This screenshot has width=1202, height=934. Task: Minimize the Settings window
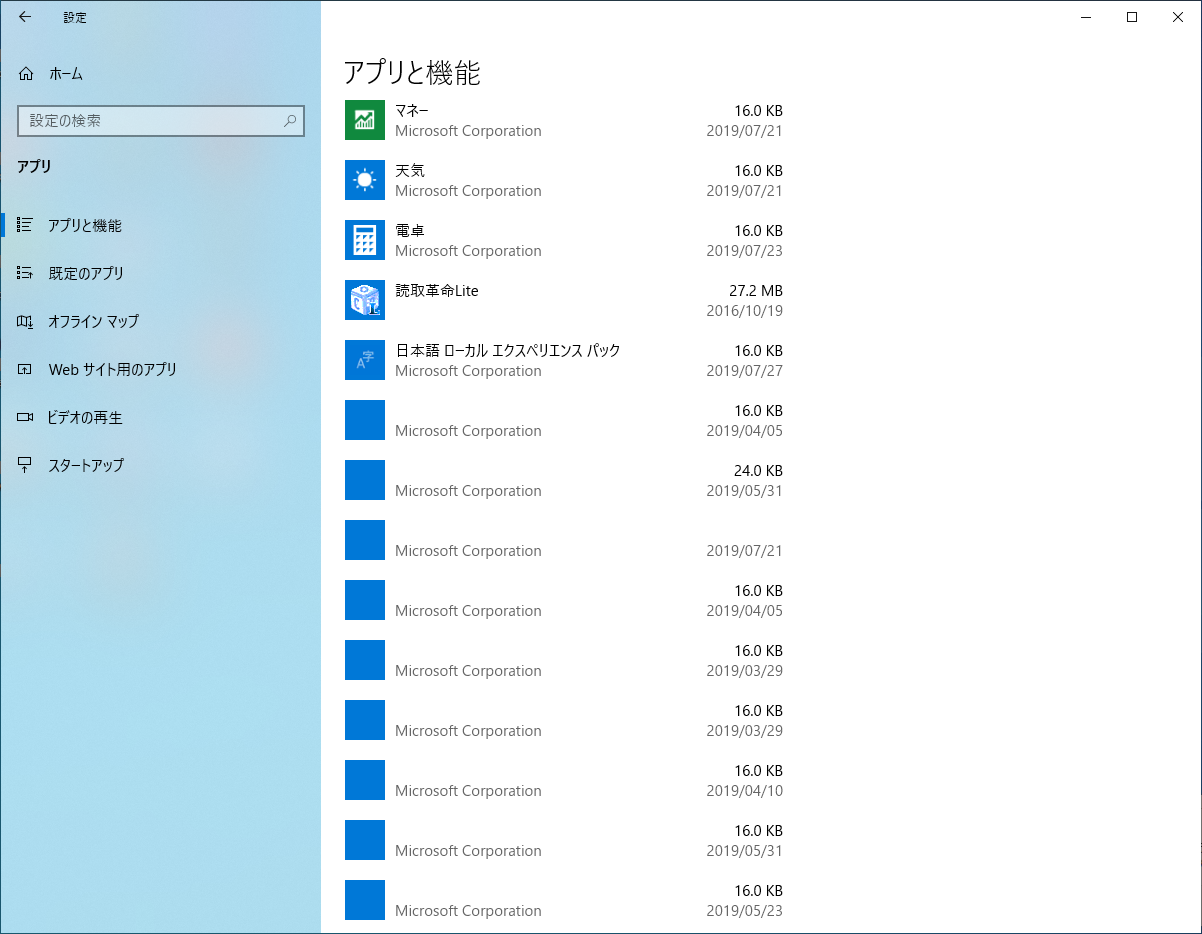(1086, 17)
